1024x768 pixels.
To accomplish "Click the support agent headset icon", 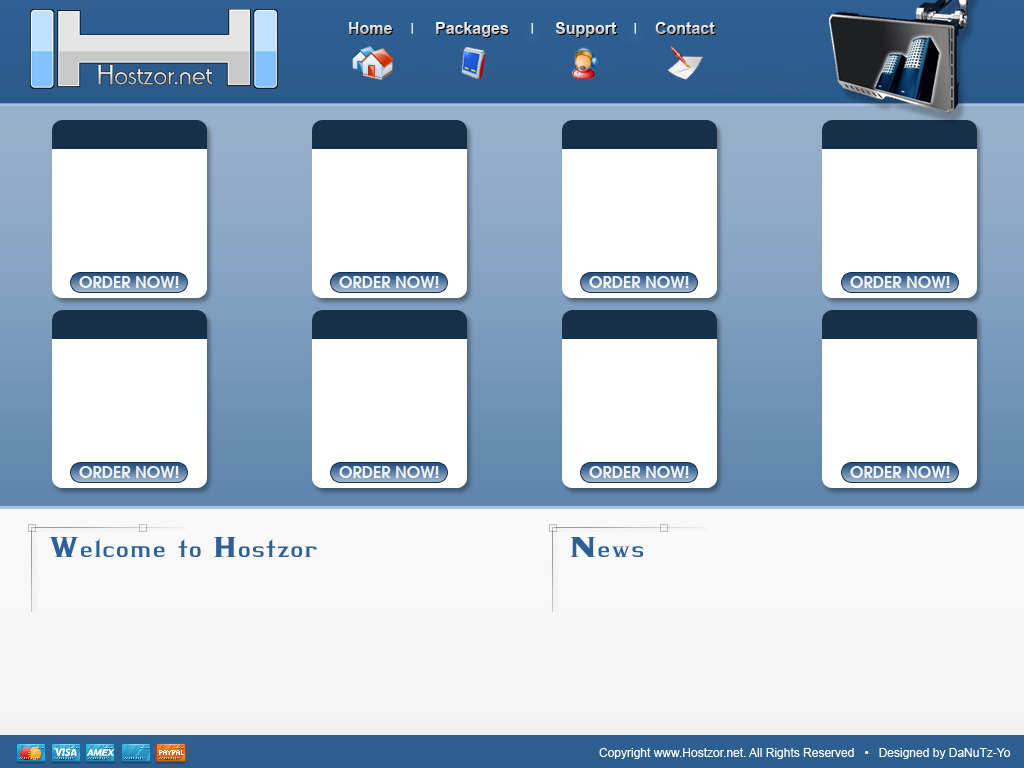I will [585, 63].
